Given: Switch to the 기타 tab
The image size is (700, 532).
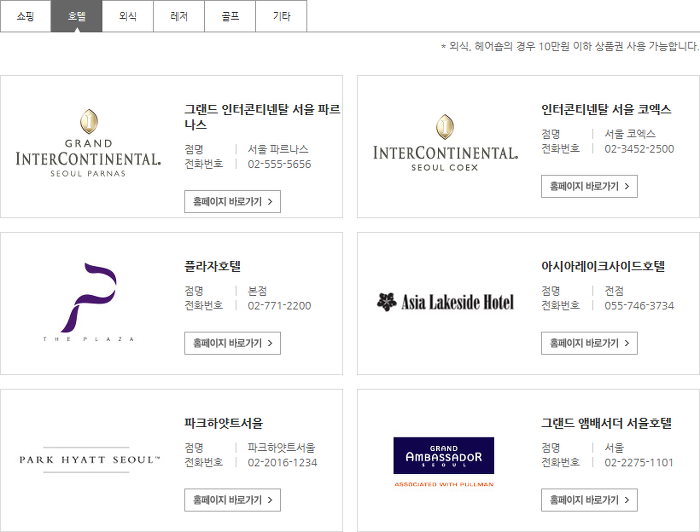Looking at the screenshot, I should pos(281,16).
